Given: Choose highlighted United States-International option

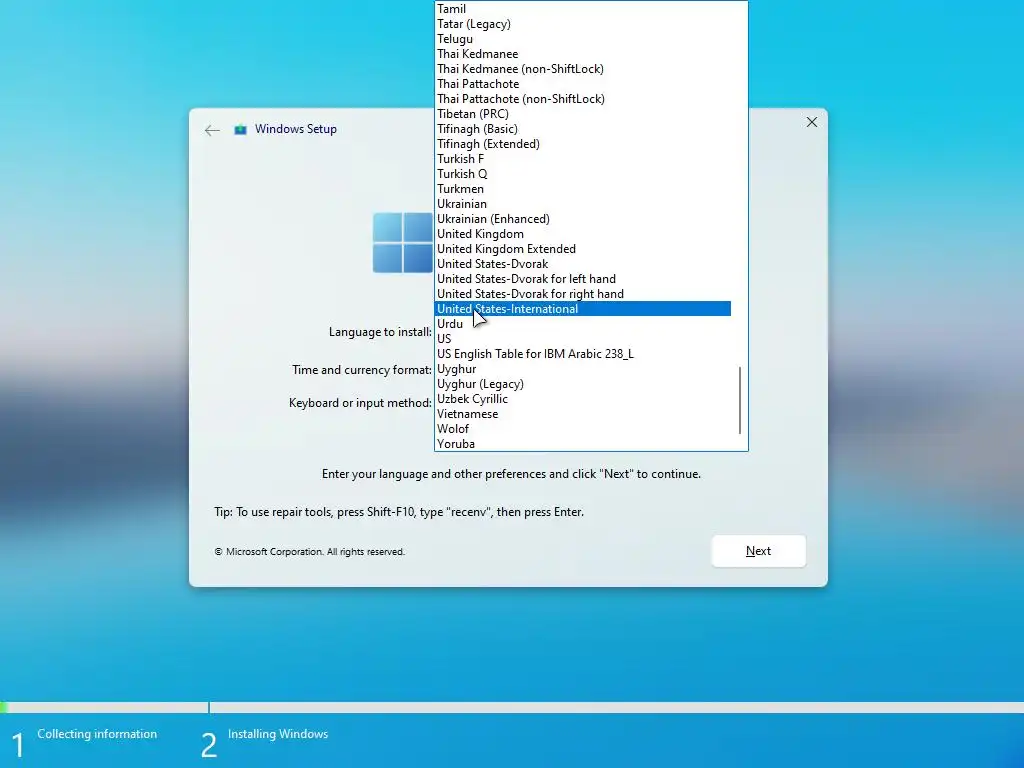Looking at the screenshot, I should click(583, 309).
